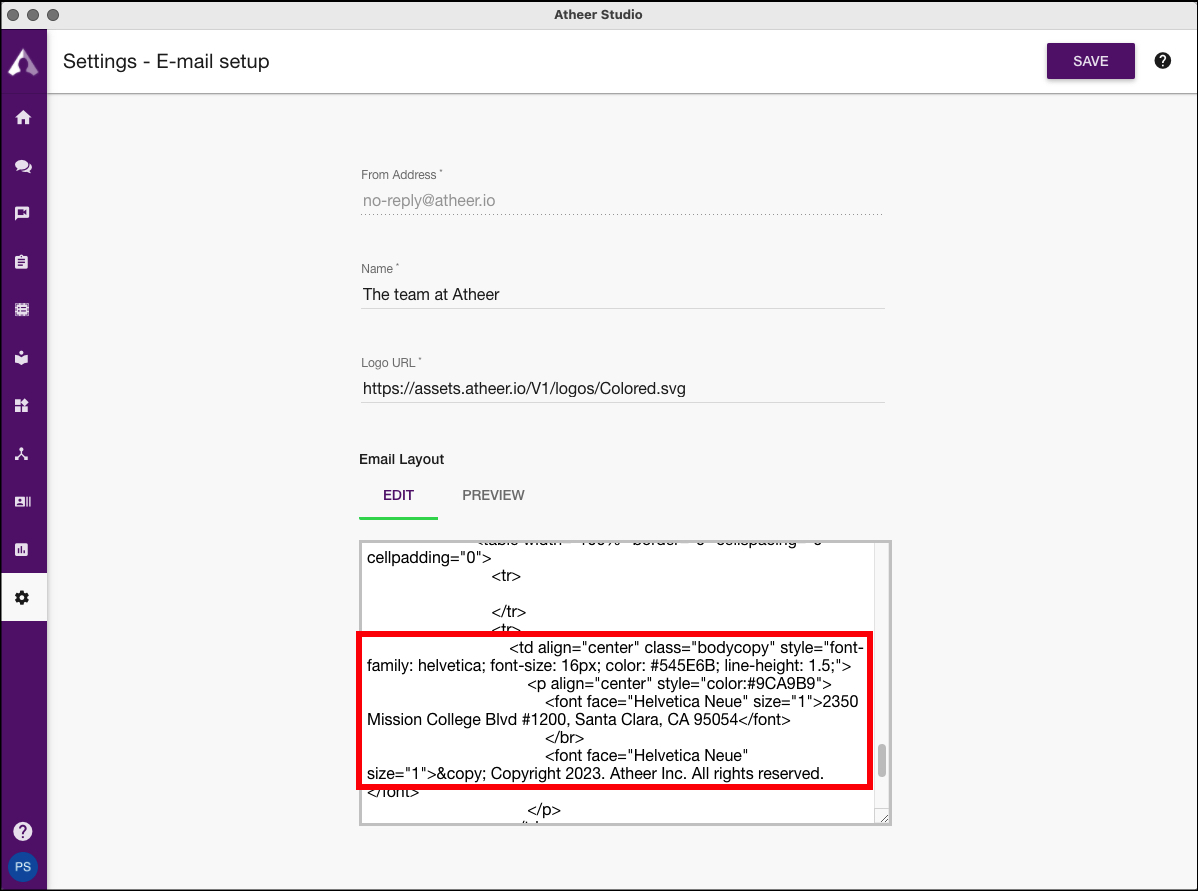Click the window close button
Image resolution: width=1198 pixels, height=891 pixels.
(x=13, y=15)
